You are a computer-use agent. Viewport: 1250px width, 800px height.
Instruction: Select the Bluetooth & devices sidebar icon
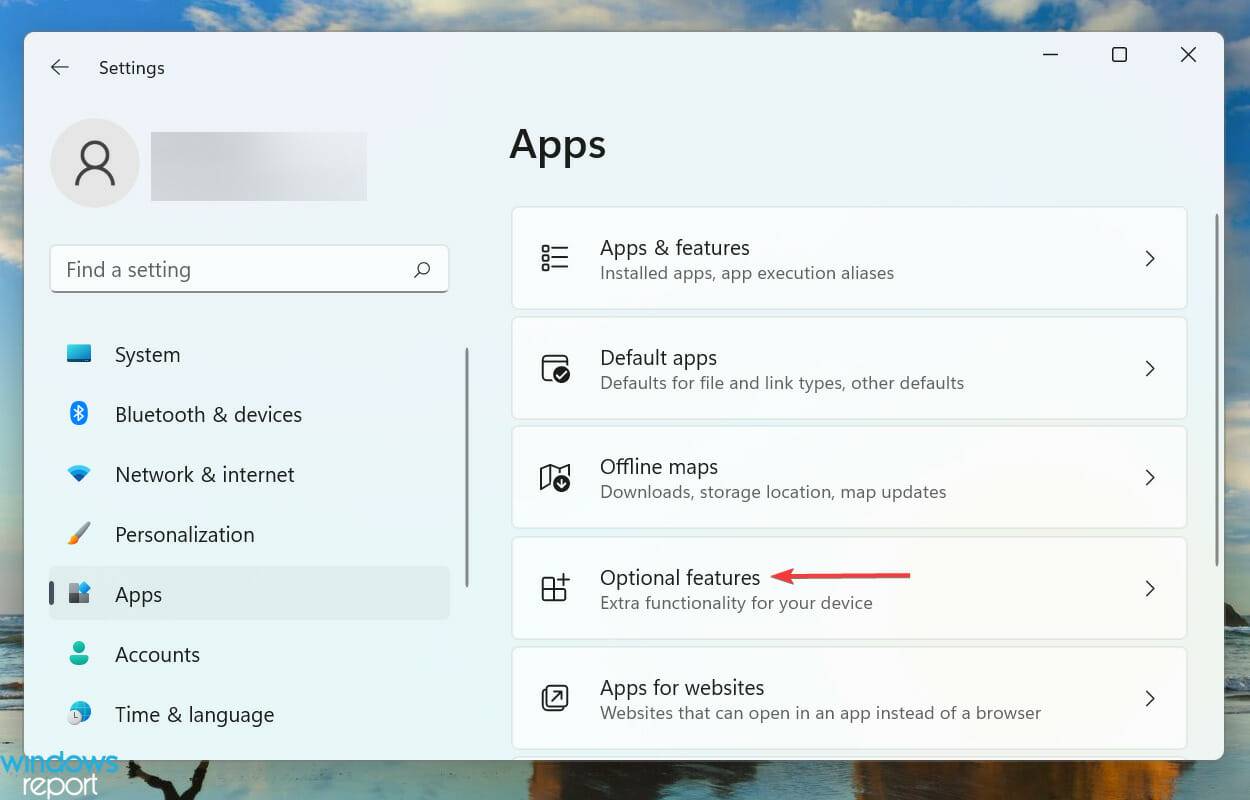point(81,414)
